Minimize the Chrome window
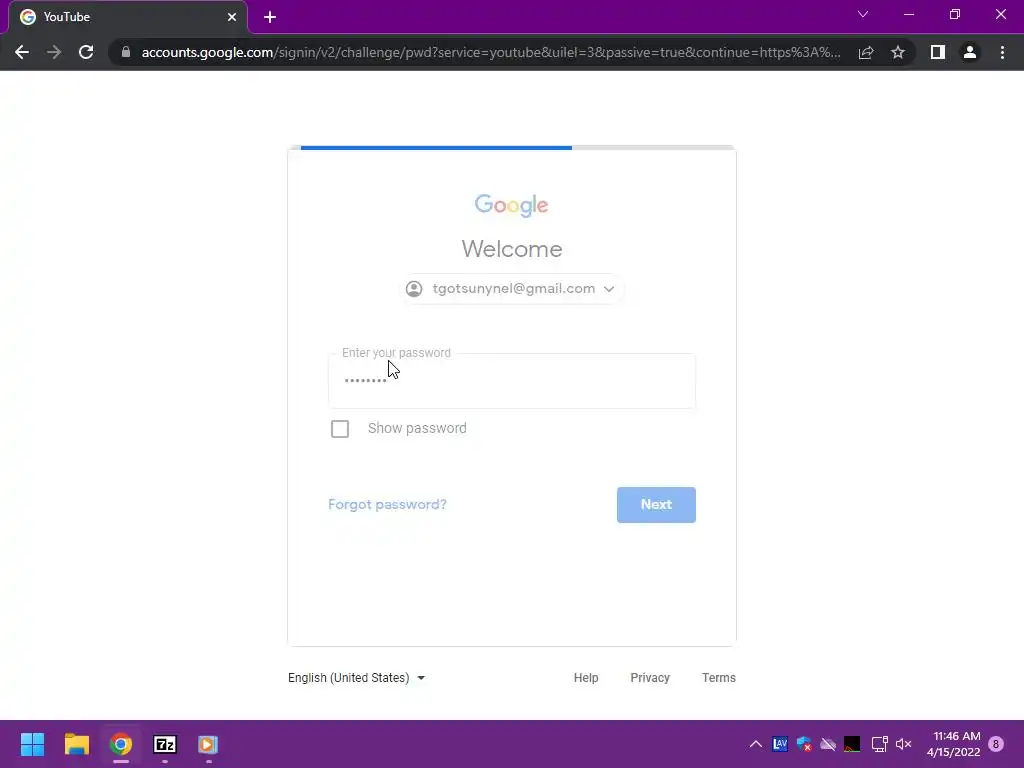Screen dimensions: 1024x768 908,14
